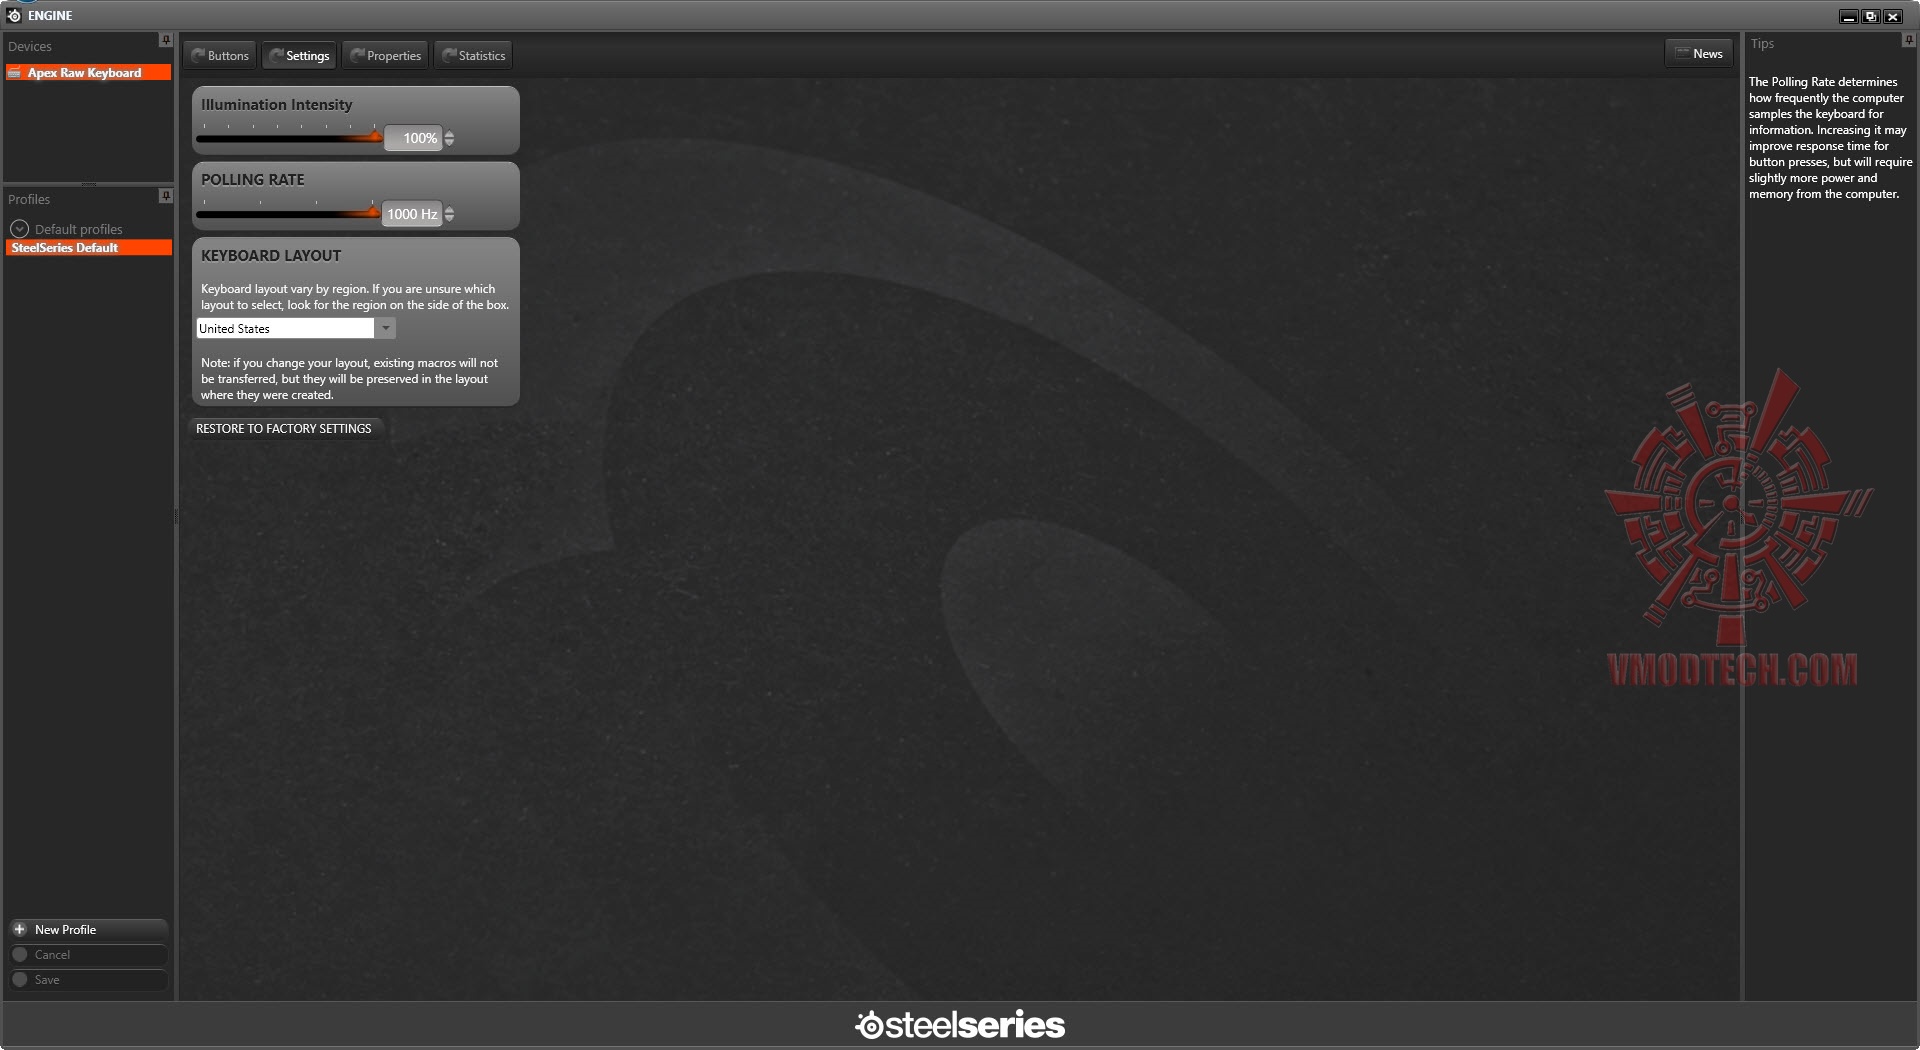View the Statistics tab
This screenshot has width=1920, height=1050.
click(474, 56)
